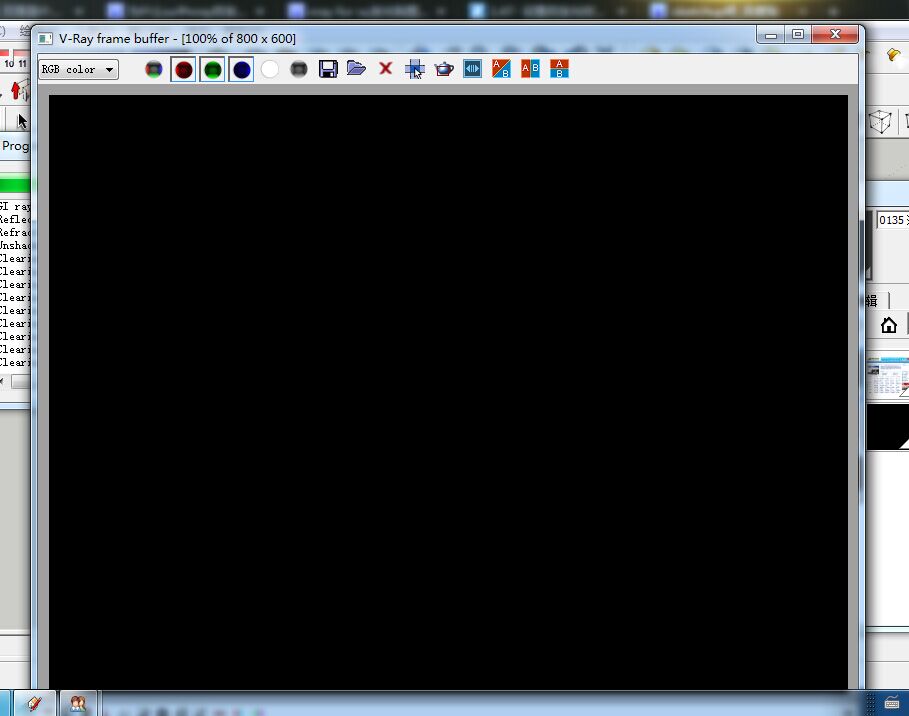Toggle the red channel button
Screen dimensions: 909x716
tap(183, 70)
